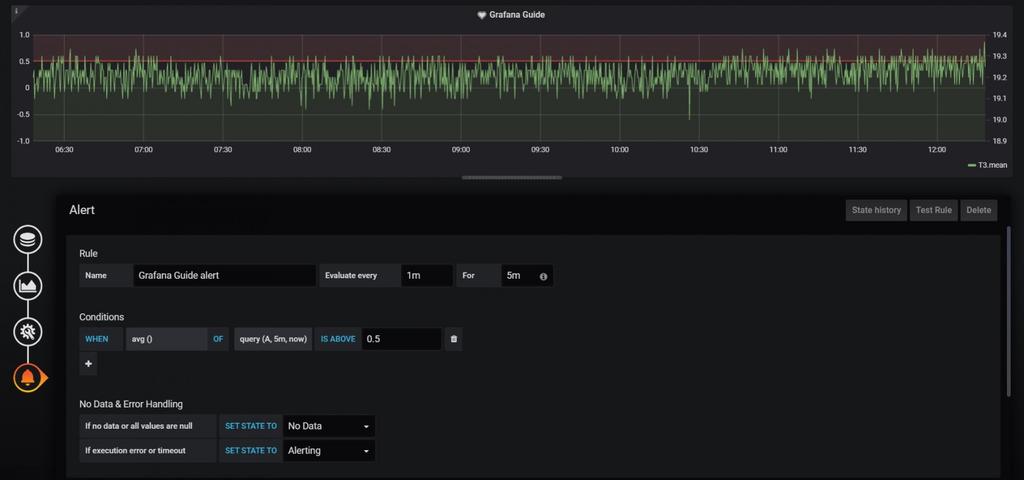The width and height of the screenshot is (1024, 480).
Task: Open the No Data state dropdown
Action: coord(329,426)
